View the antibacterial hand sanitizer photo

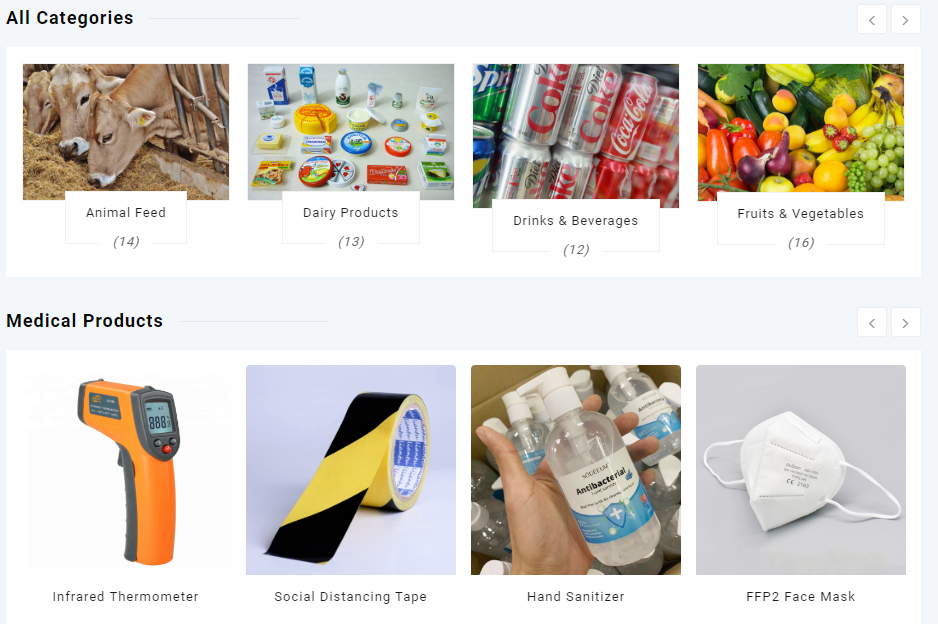click(x=575, y=470)
